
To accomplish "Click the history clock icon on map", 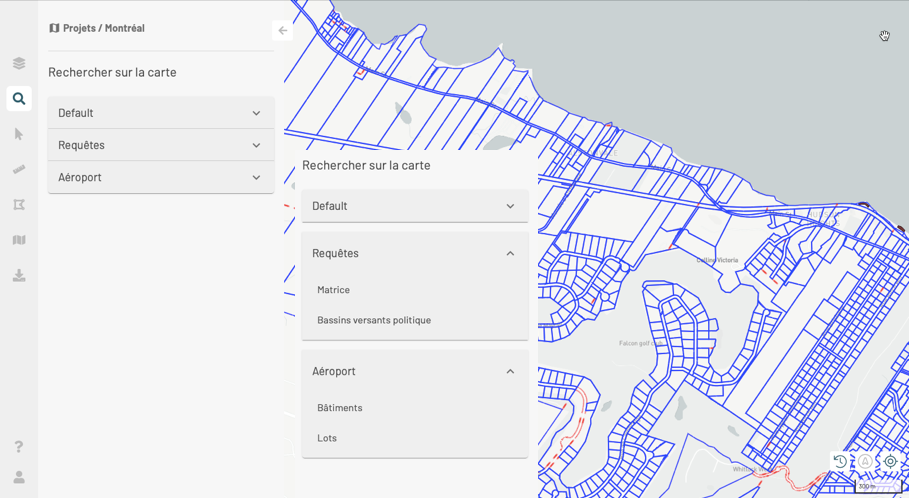I will [x=840, y=461].
